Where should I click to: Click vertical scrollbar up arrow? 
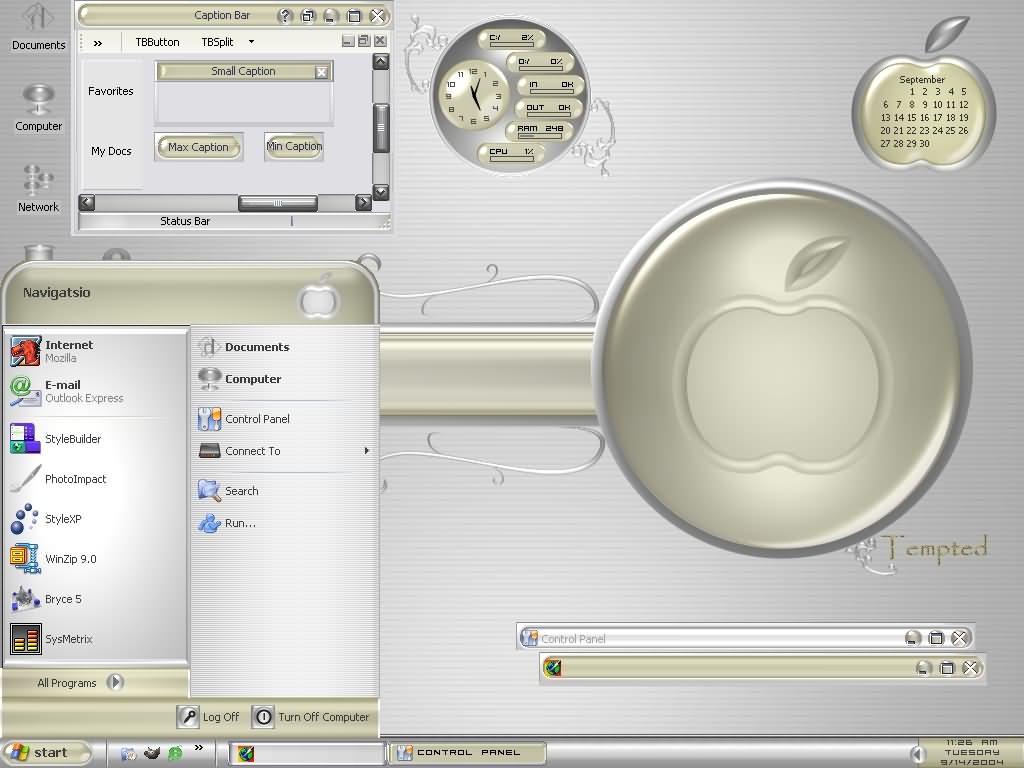(381, 62)
